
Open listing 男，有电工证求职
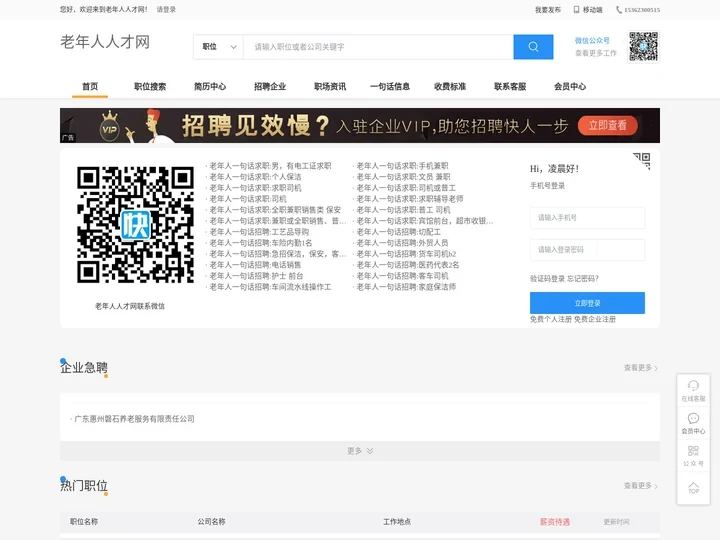pos(270,166)
